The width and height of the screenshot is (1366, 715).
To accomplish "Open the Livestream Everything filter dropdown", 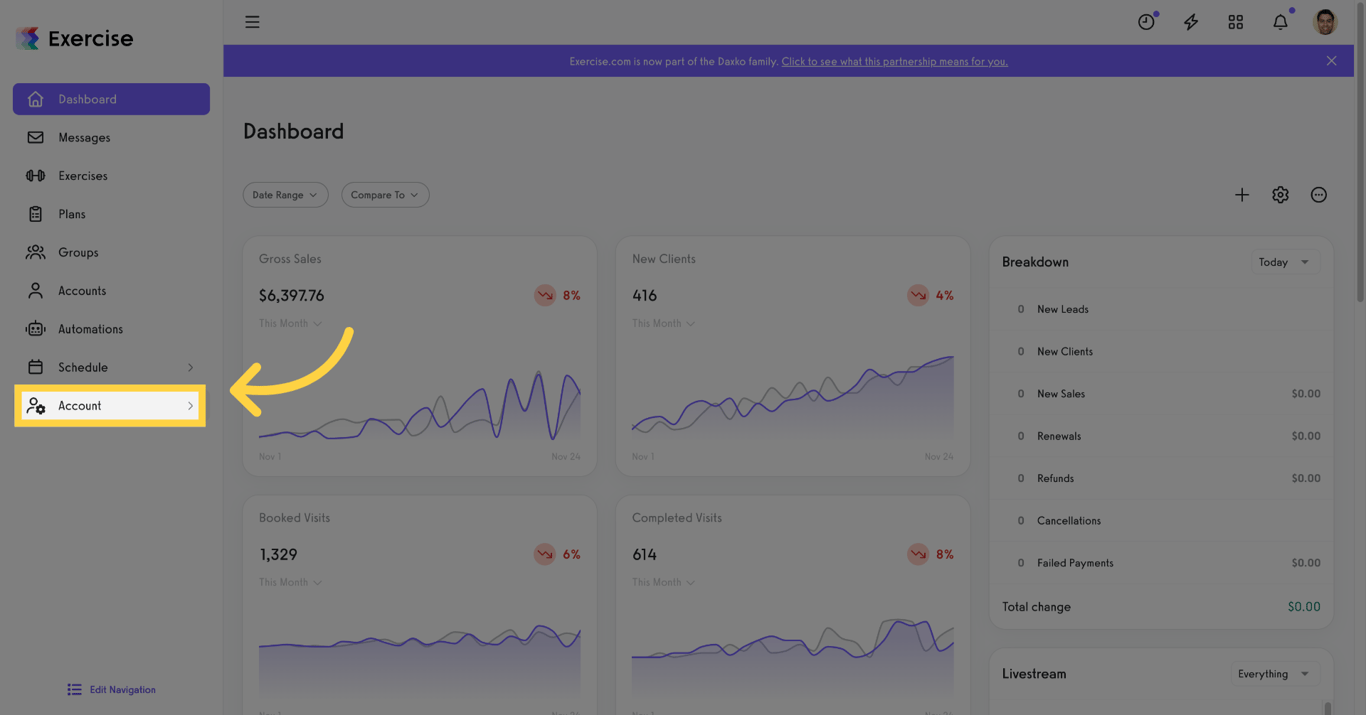I will coord(1275,673).
